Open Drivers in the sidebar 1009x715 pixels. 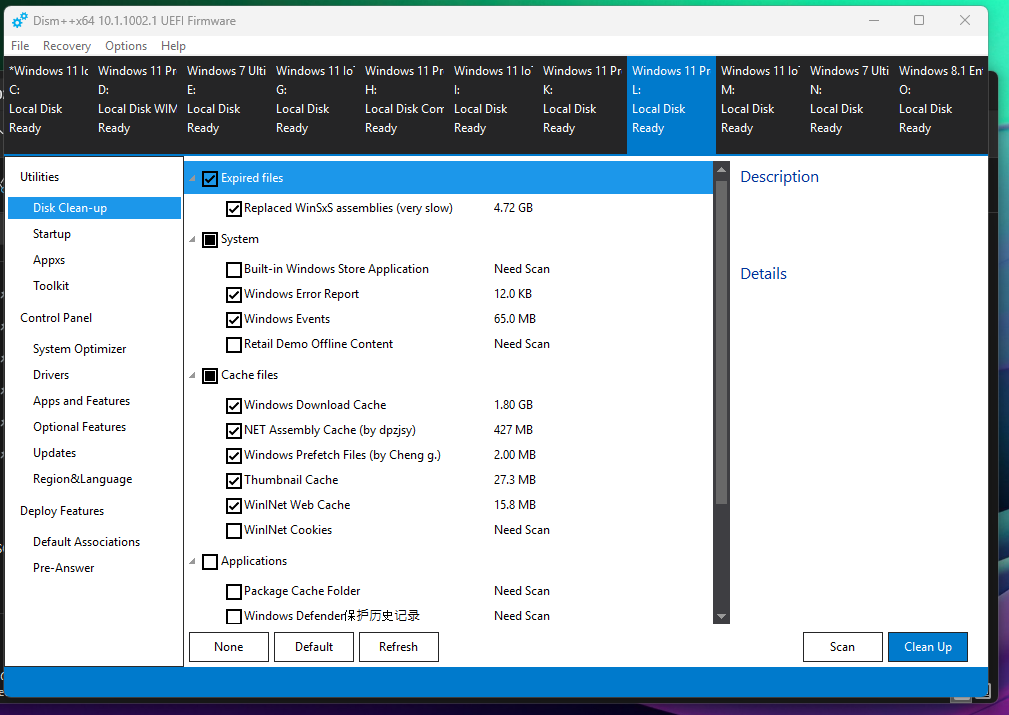coord(51,375)
